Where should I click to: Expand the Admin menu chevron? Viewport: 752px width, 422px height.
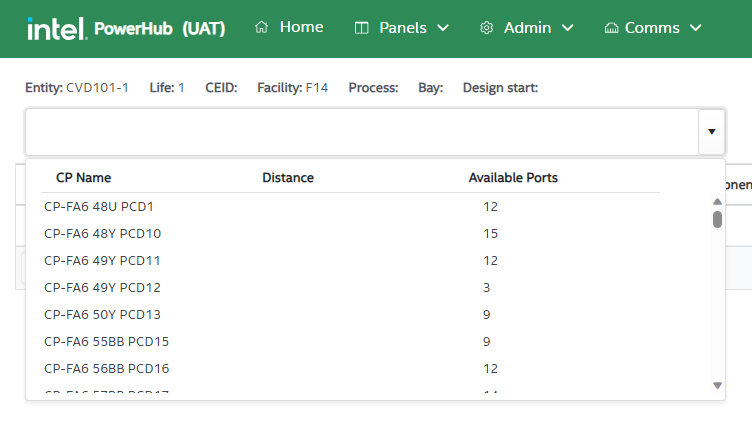tap(568, 28)
